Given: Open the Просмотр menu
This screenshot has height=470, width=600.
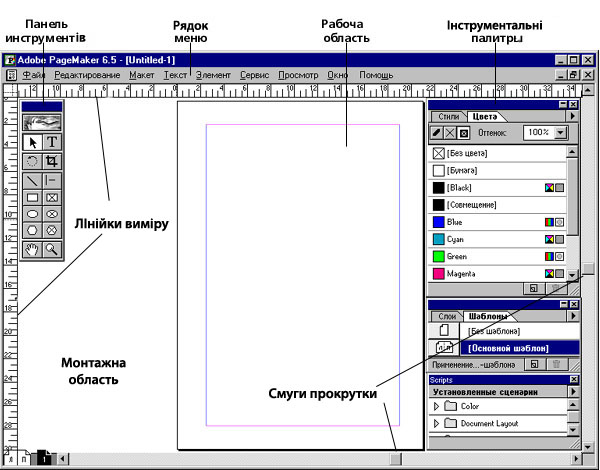Looking at the screenshot, I should (298, 75).
